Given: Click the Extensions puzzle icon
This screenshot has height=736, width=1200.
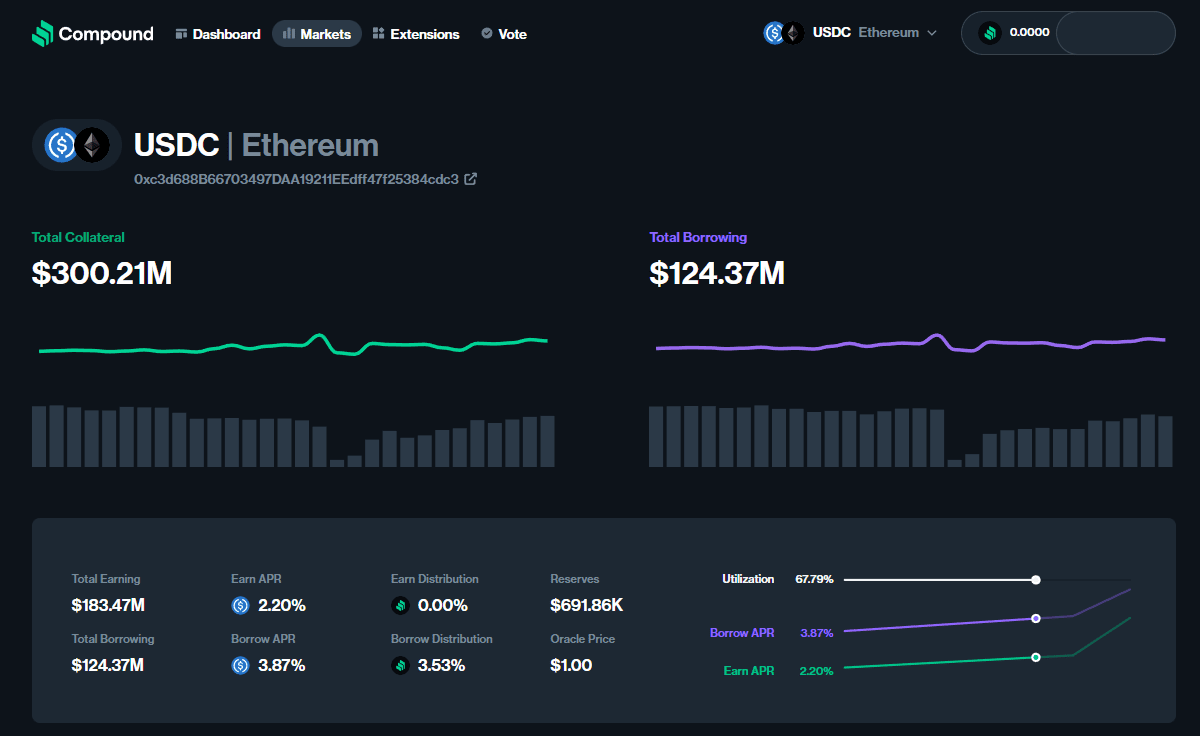Looking at the screenshot, I should (x=378, y=33).
